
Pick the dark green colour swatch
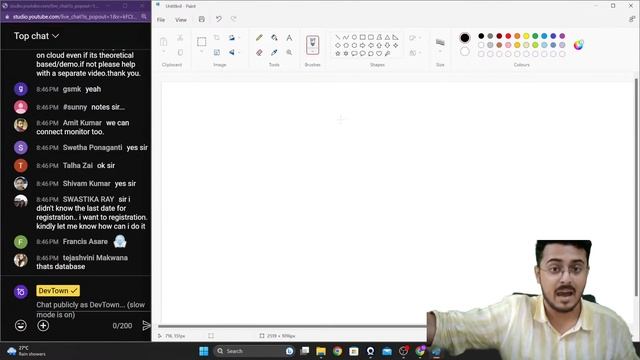click(x=535, y=36)
